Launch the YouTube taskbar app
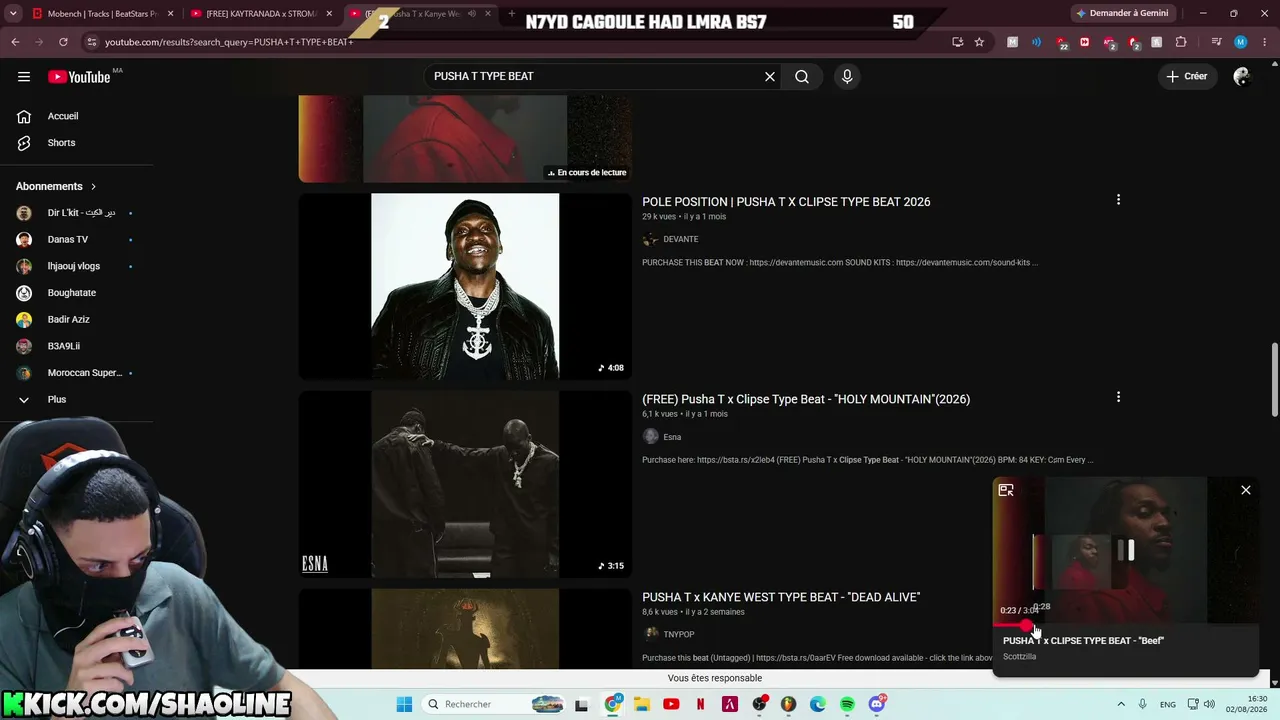This screenshot has height=720, width=1280. [671, 704]
